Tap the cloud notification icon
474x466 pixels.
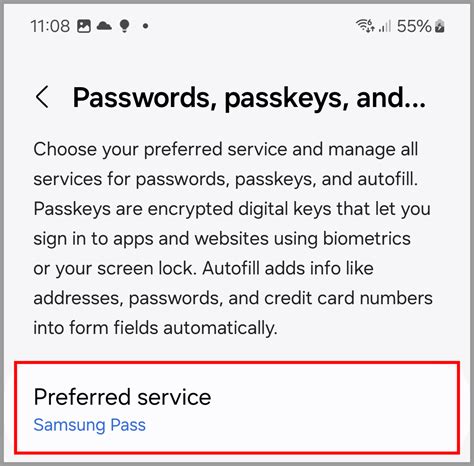coord(104,26)
